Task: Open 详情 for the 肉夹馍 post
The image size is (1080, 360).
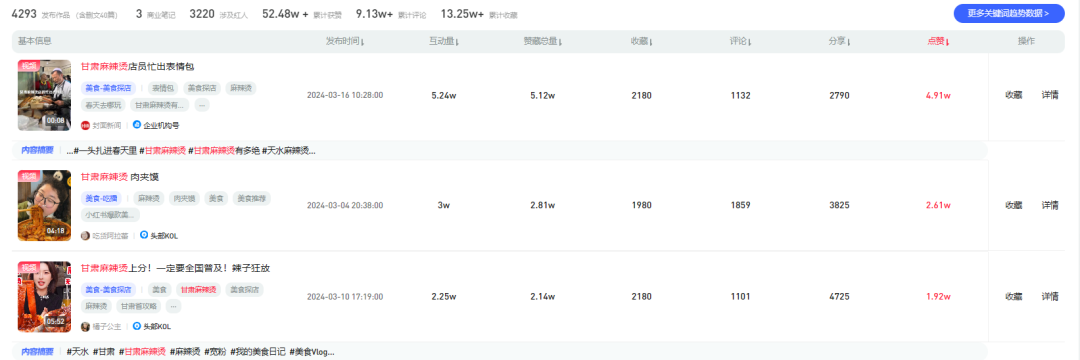Action: pos(1050,205)
